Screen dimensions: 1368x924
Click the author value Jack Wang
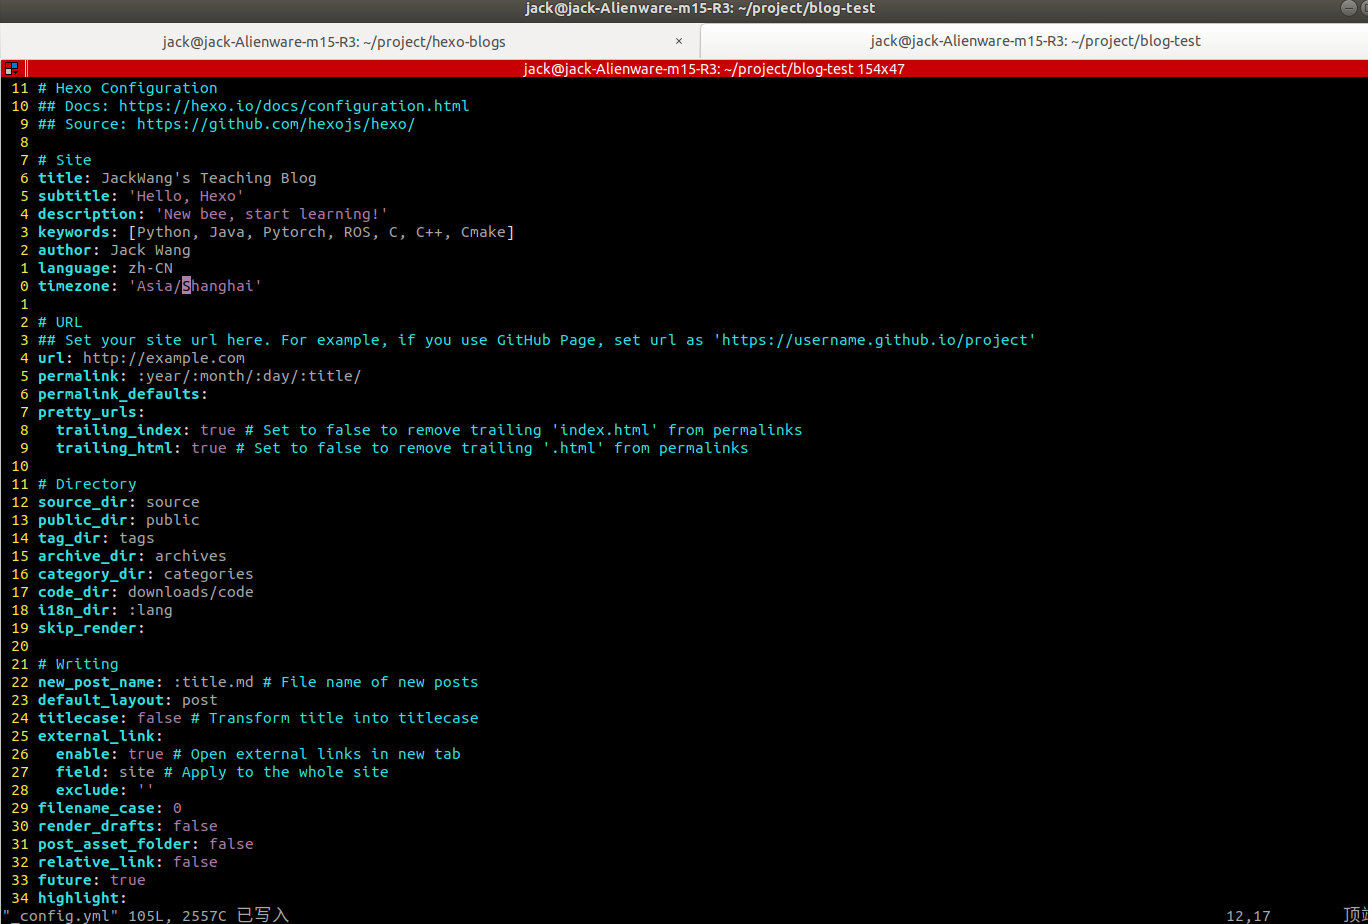150,250
